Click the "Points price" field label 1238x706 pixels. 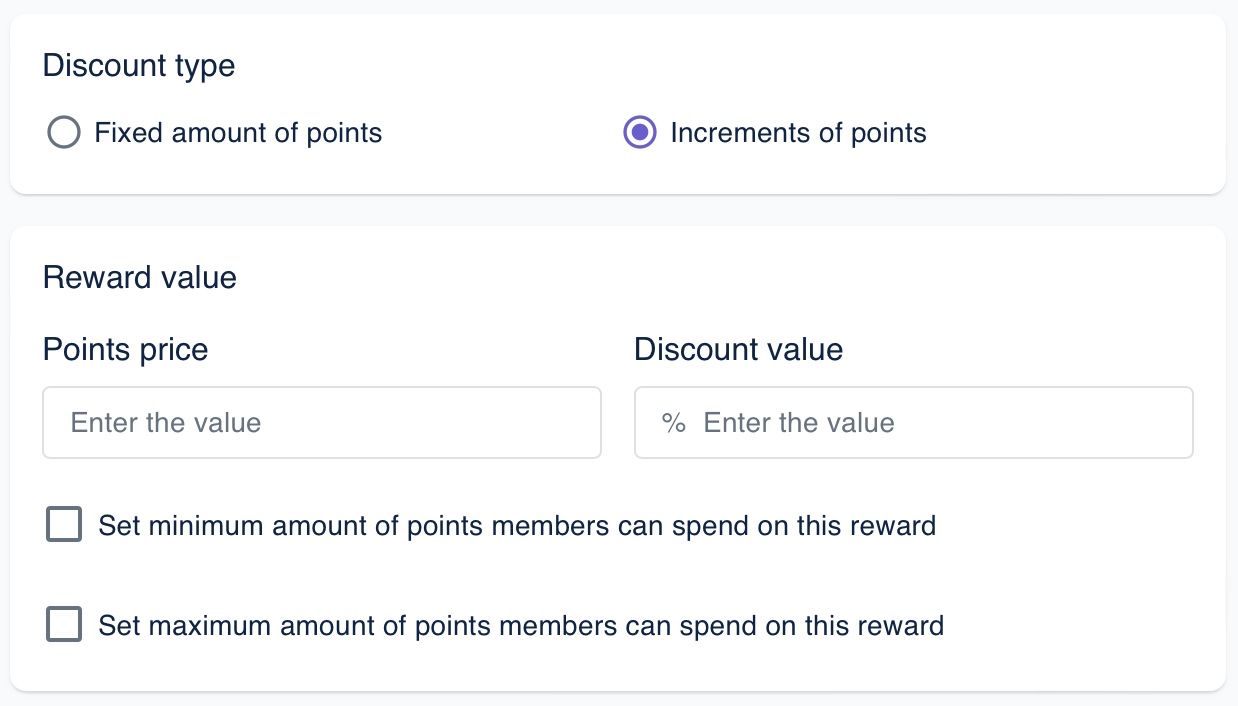pos(126,349)
